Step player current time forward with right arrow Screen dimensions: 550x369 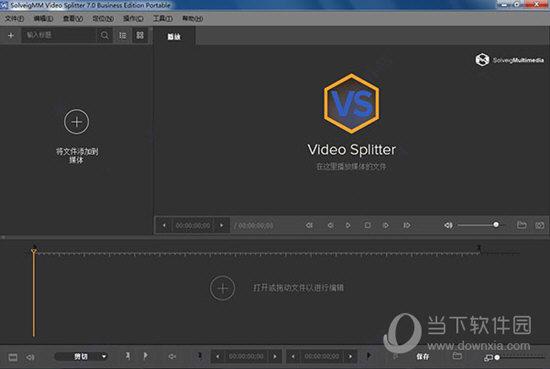click(221, 225)
